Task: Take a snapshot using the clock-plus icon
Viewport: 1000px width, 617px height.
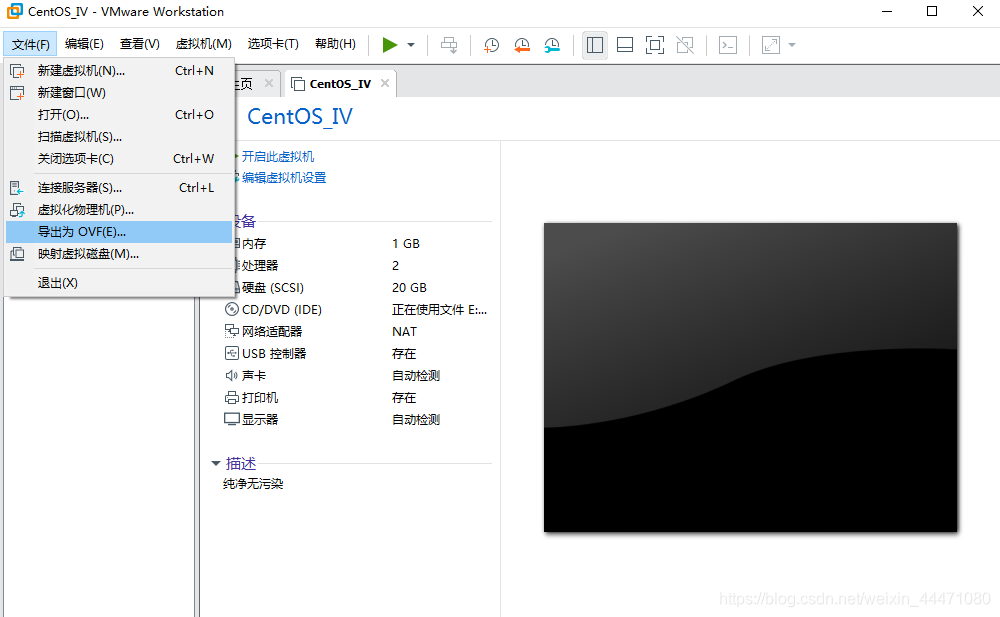Action: [x=491, y=45]
